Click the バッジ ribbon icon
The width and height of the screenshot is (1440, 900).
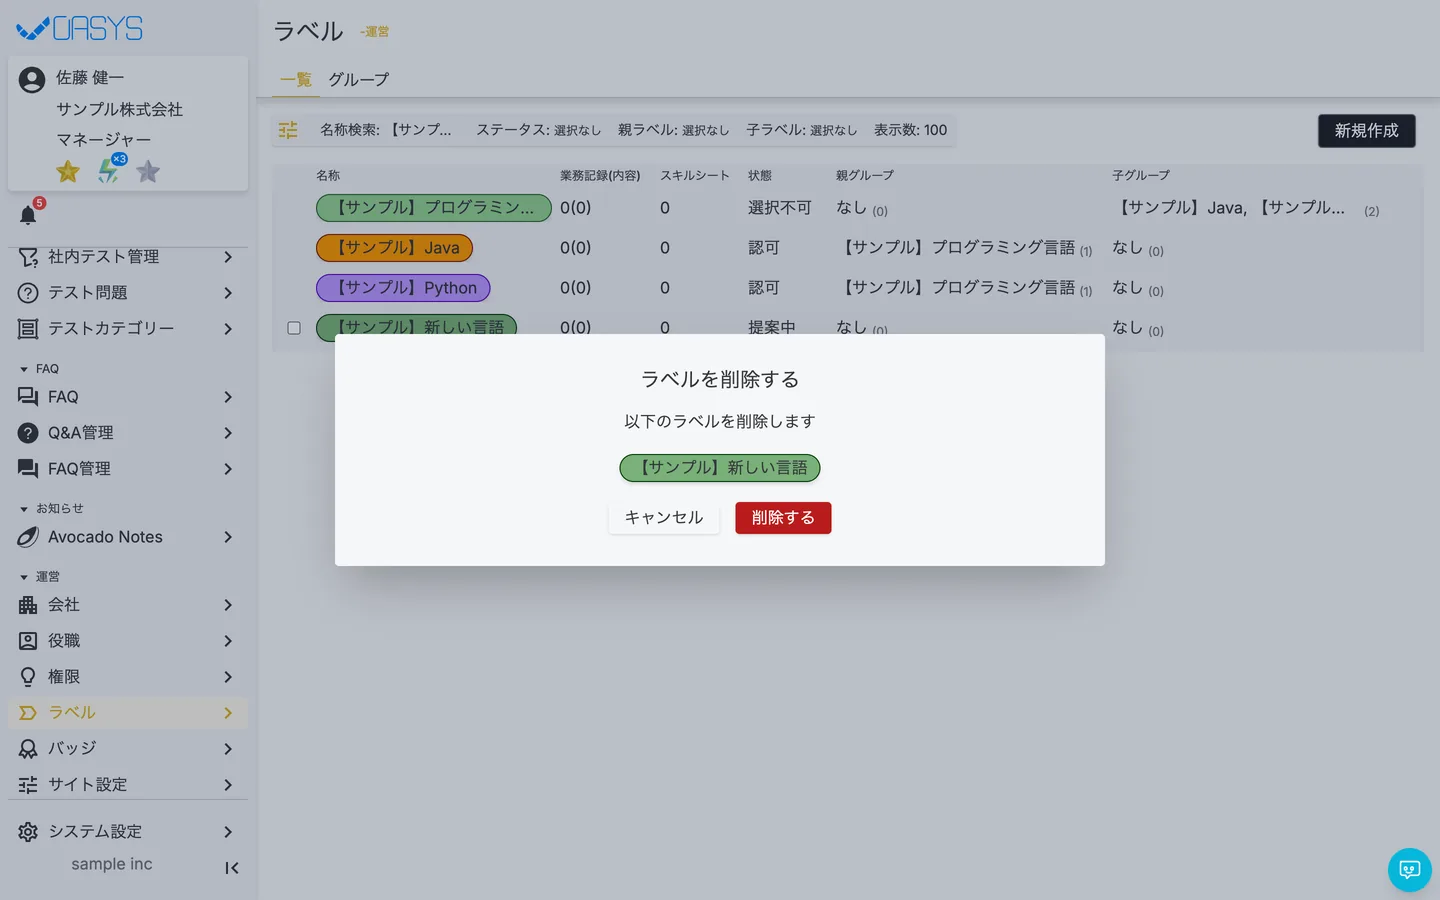(x=28, y=749)
